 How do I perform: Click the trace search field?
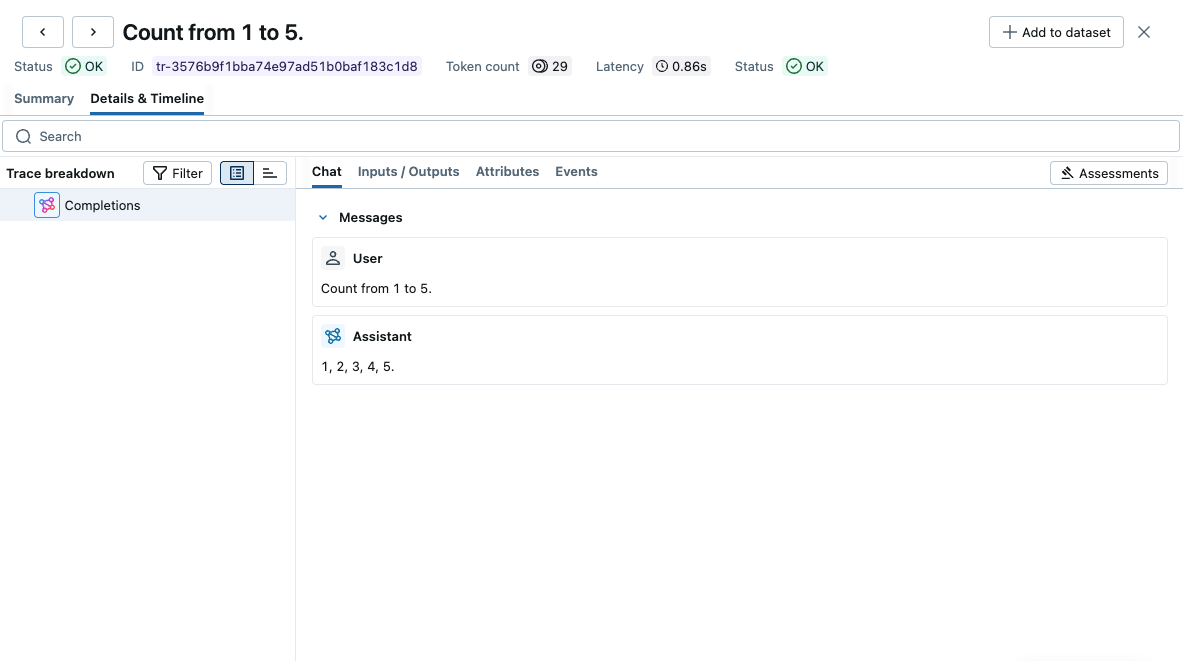600,136
